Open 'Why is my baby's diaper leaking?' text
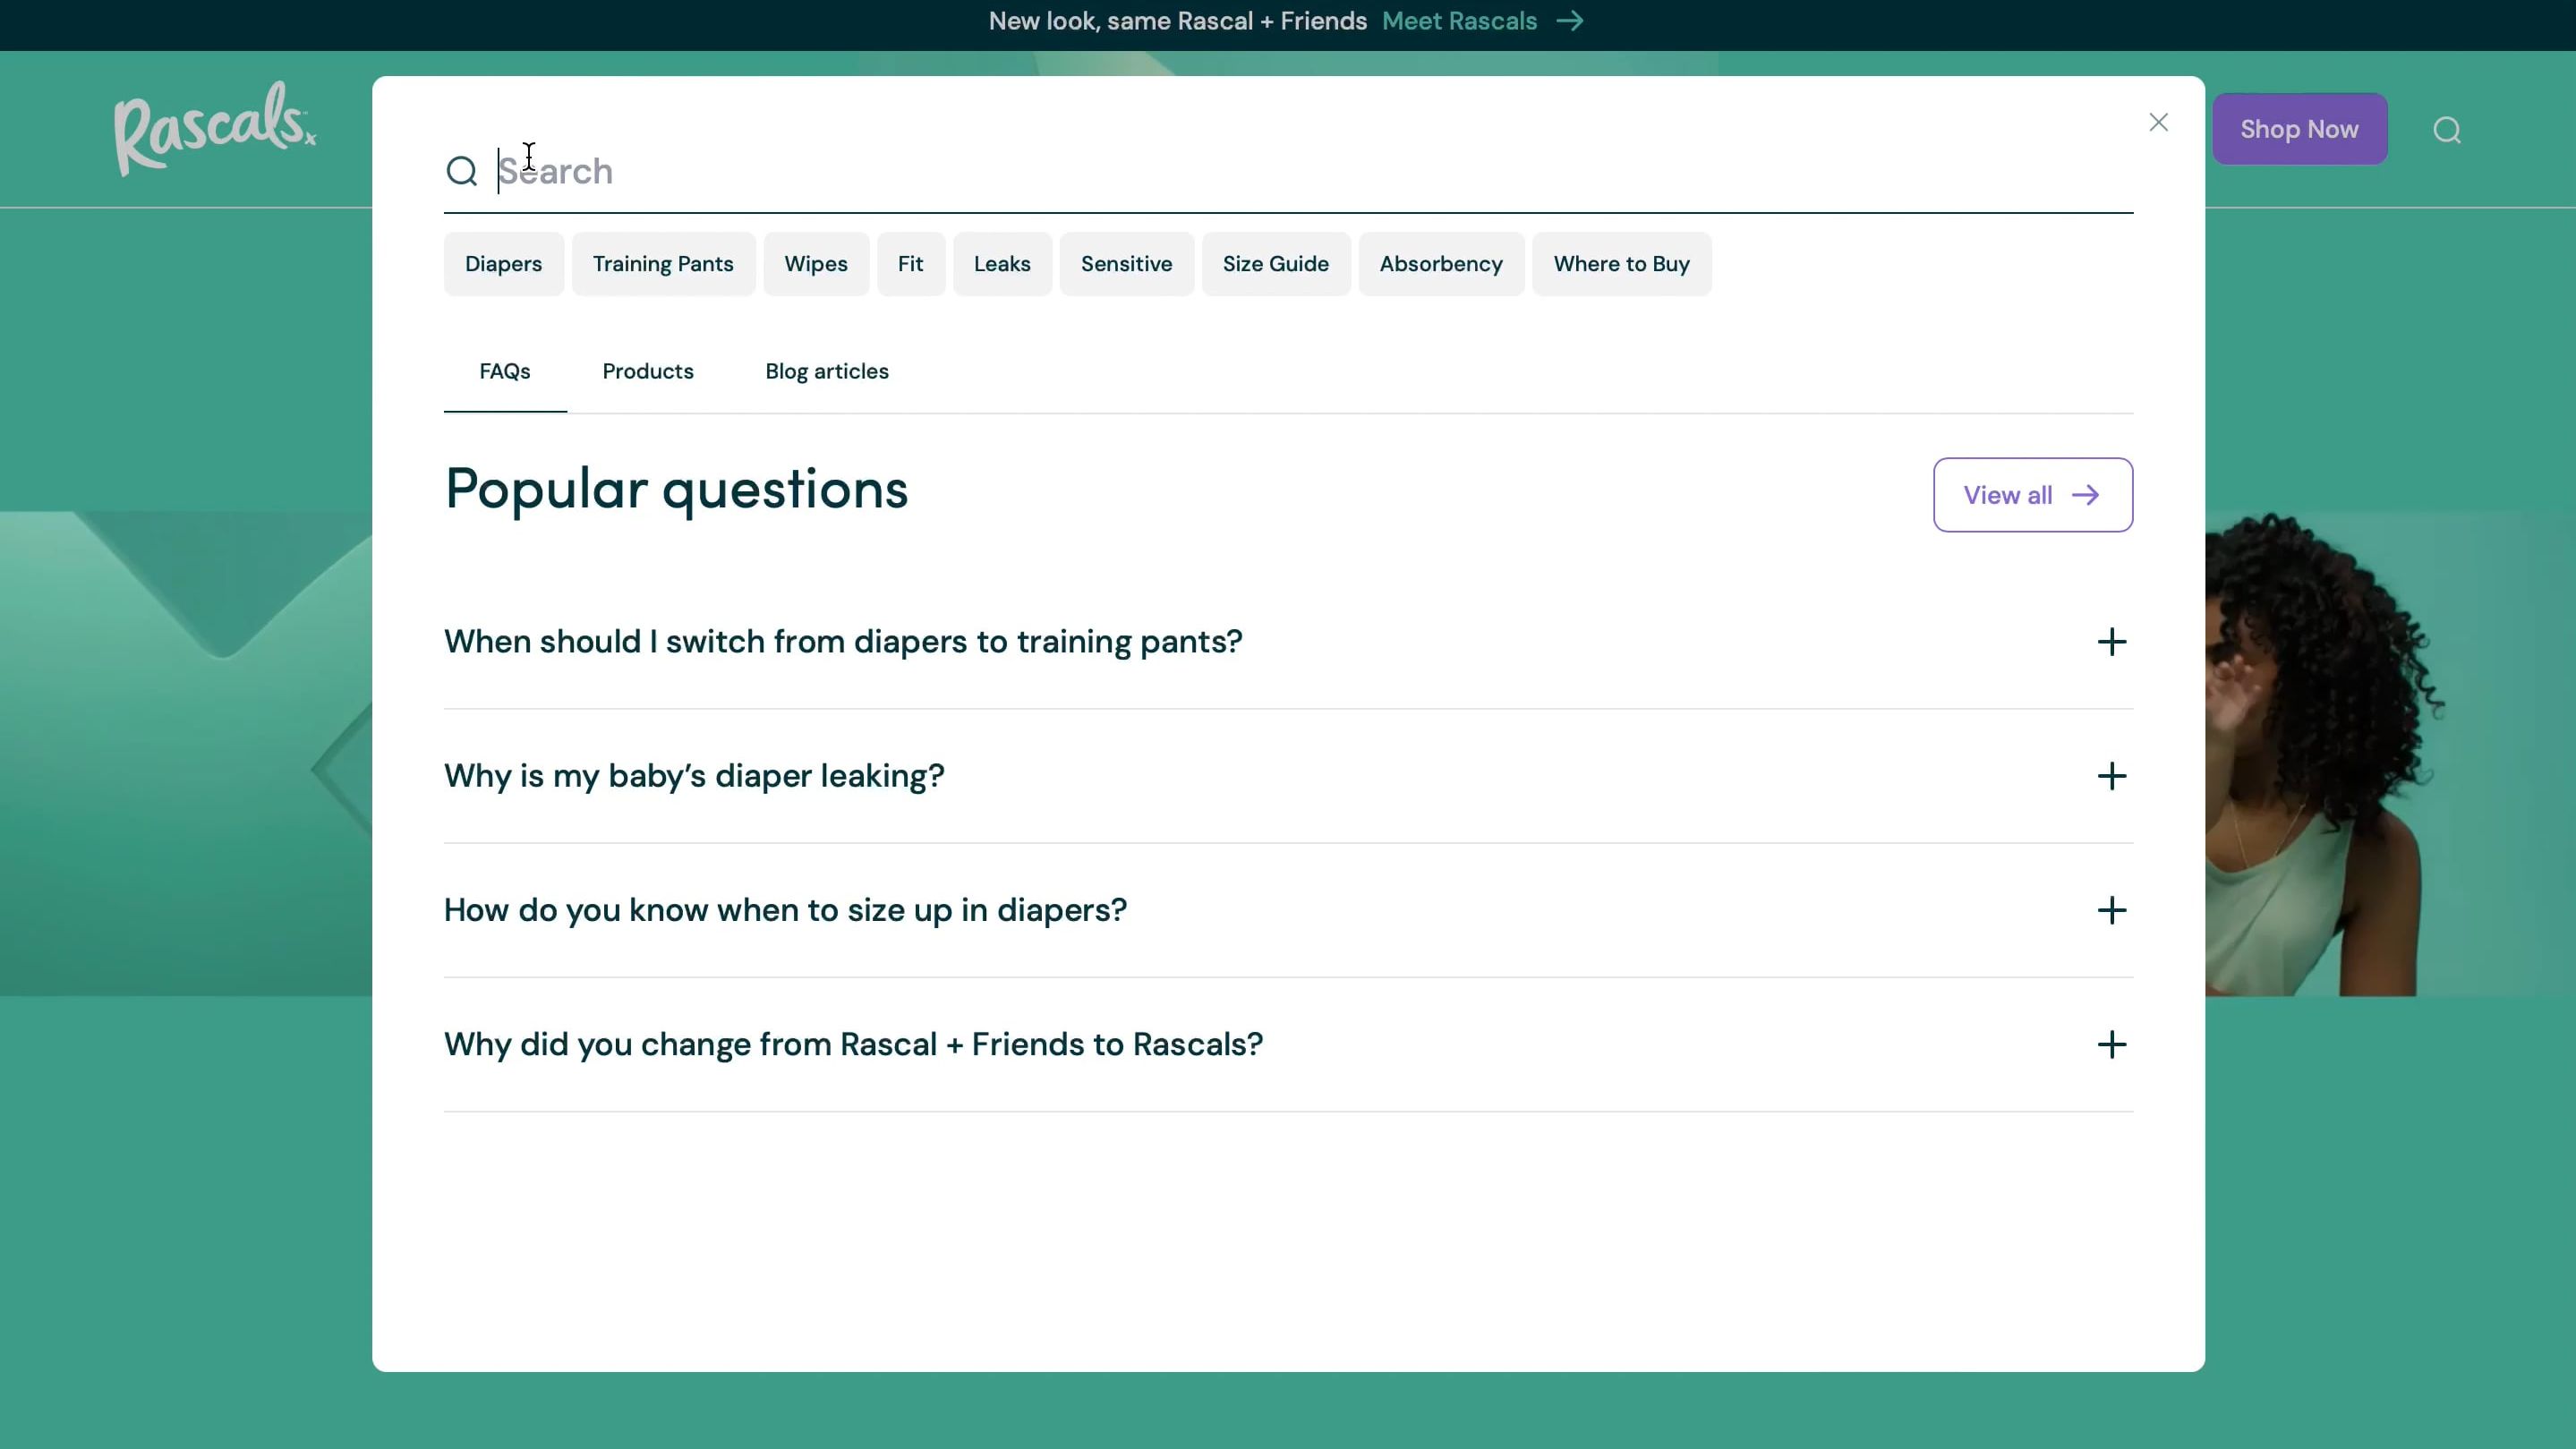The width and height of the screenshot is (2576, 1449). pyautogui.click(x=694, y=776)
